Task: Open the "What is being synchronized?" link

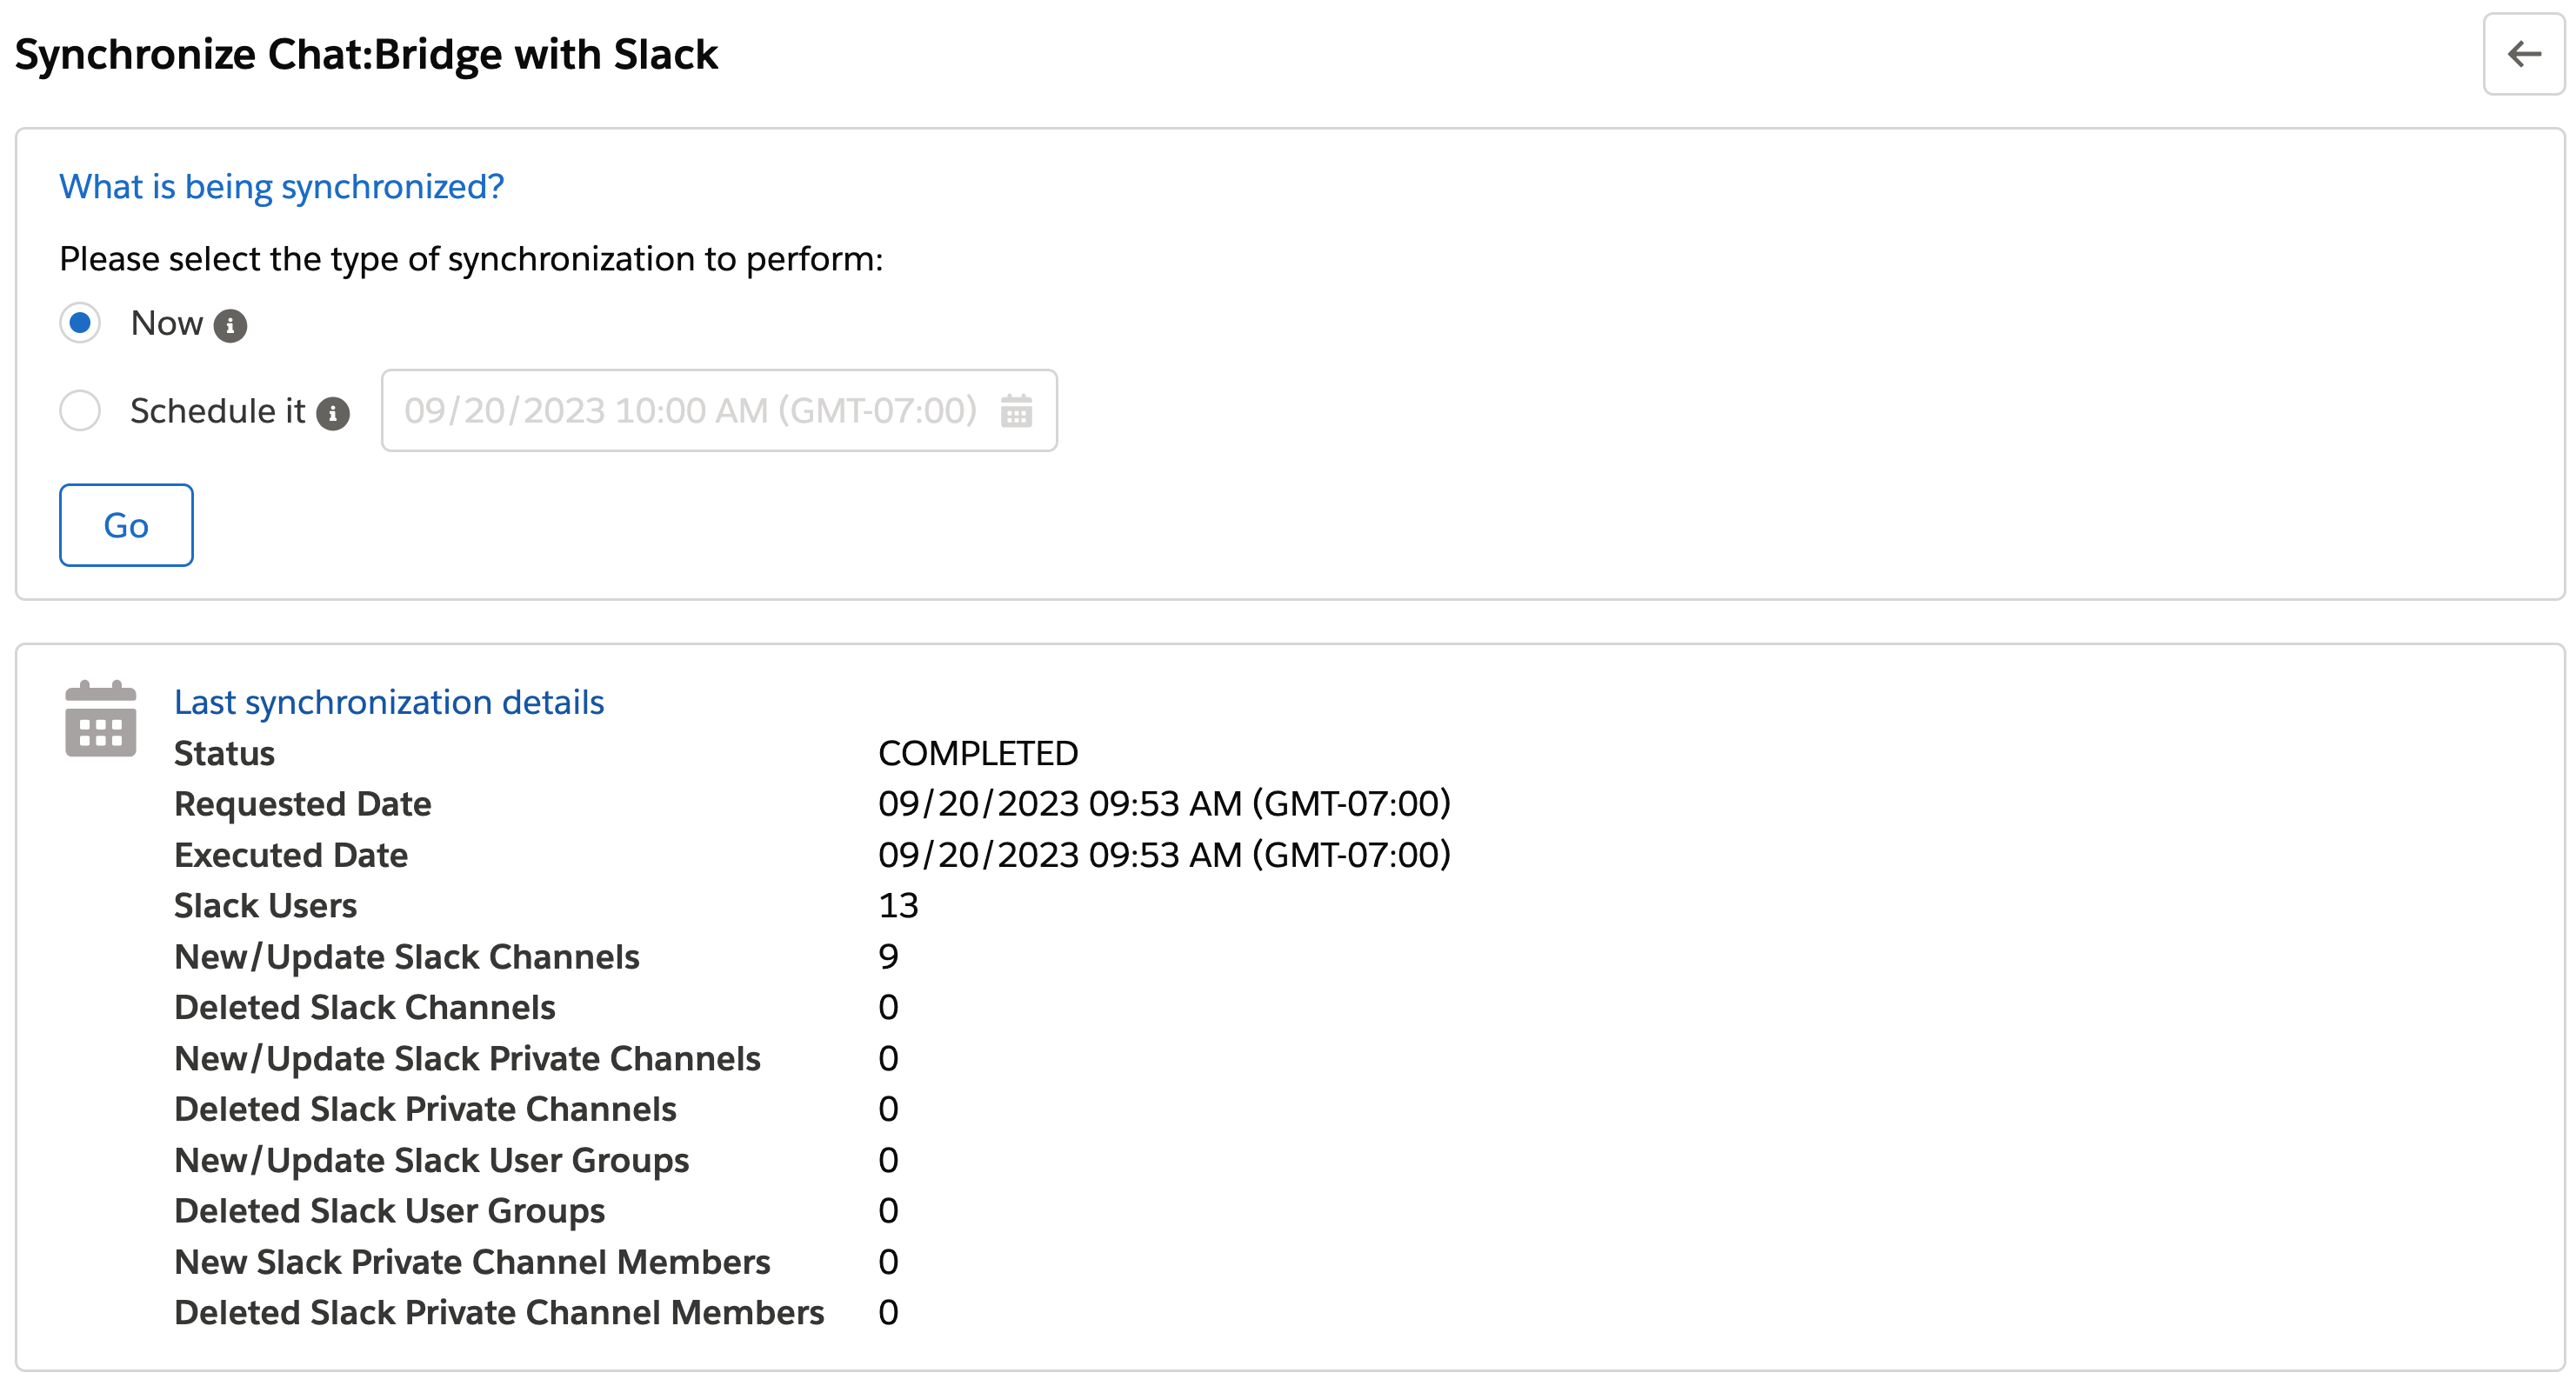Action: coord(281,187)
